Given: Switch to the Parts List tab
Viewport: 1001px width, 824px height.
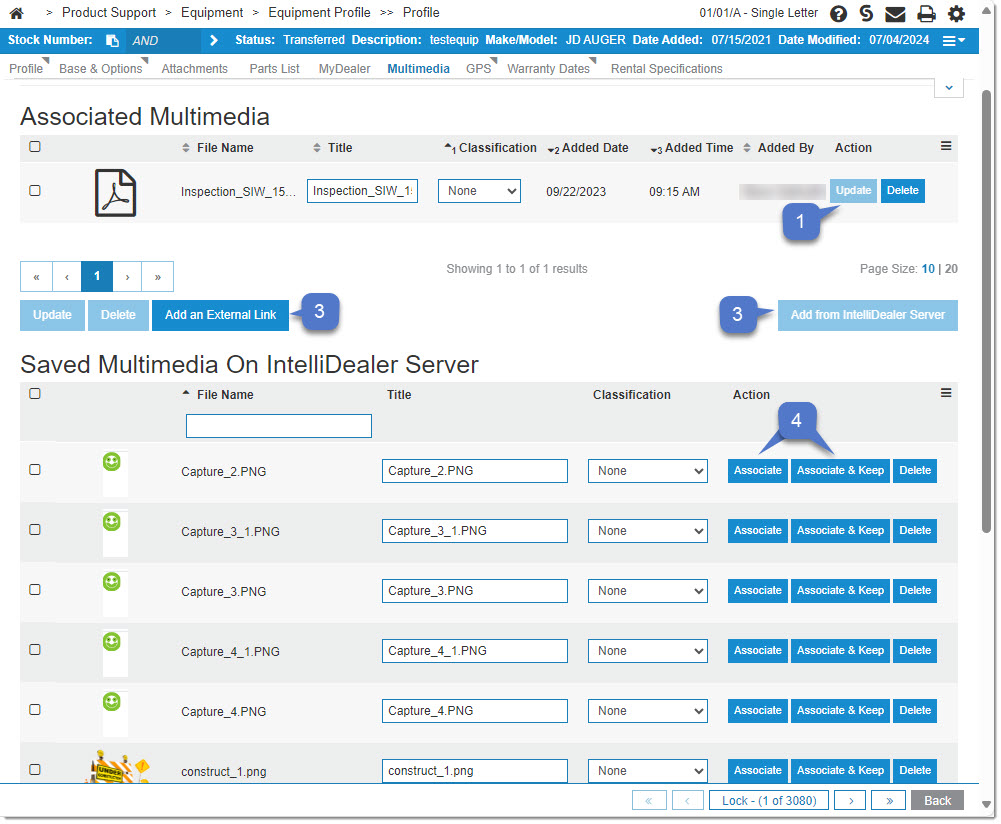Looking at the screenshot, I should (x=274, y=69).
